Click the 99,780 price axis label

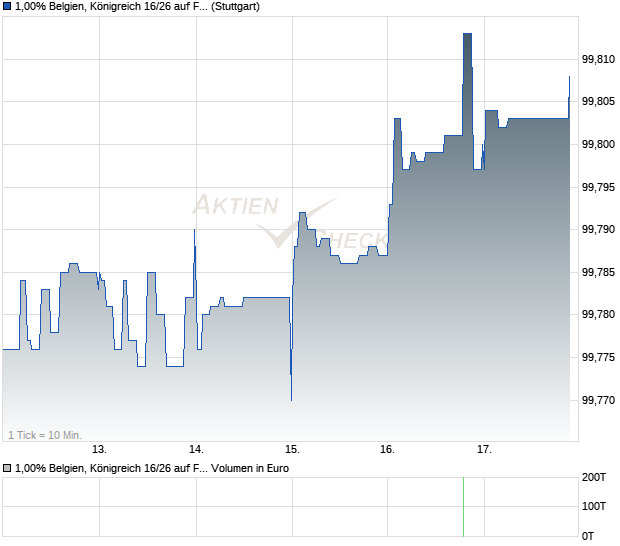click(x=599, y=315)
